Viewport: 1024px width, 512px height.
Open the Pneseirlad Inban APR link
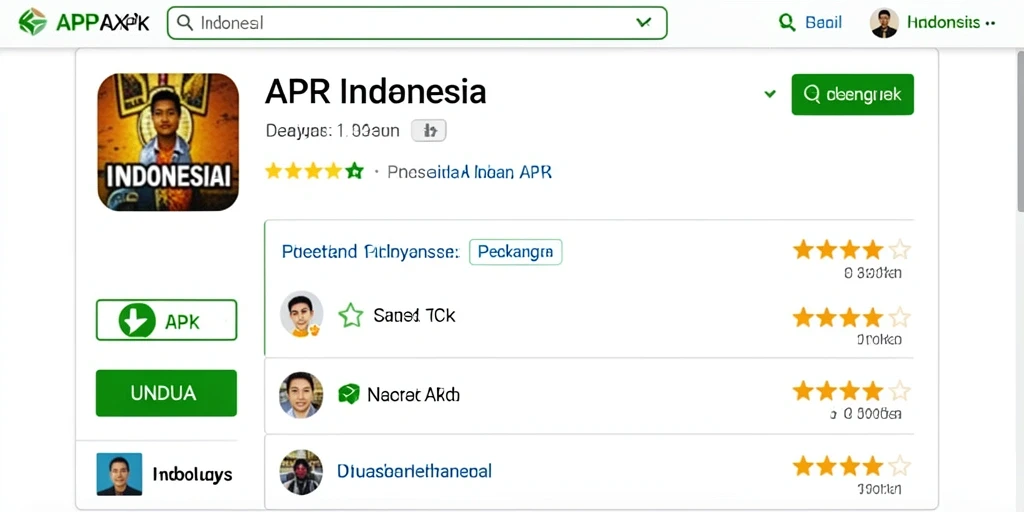click(470, 172)
